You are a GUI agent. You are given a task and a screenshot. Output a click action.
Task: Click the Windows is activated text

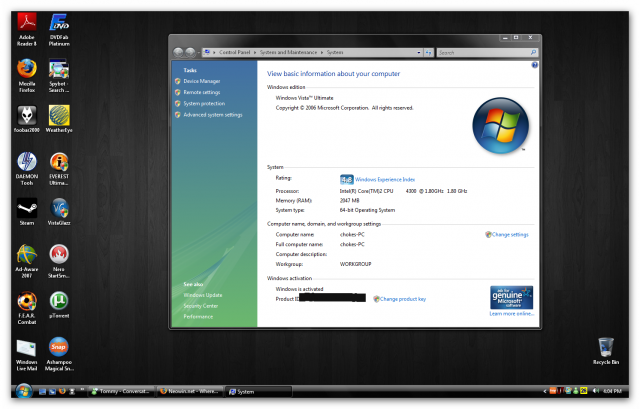pos(300,289)
